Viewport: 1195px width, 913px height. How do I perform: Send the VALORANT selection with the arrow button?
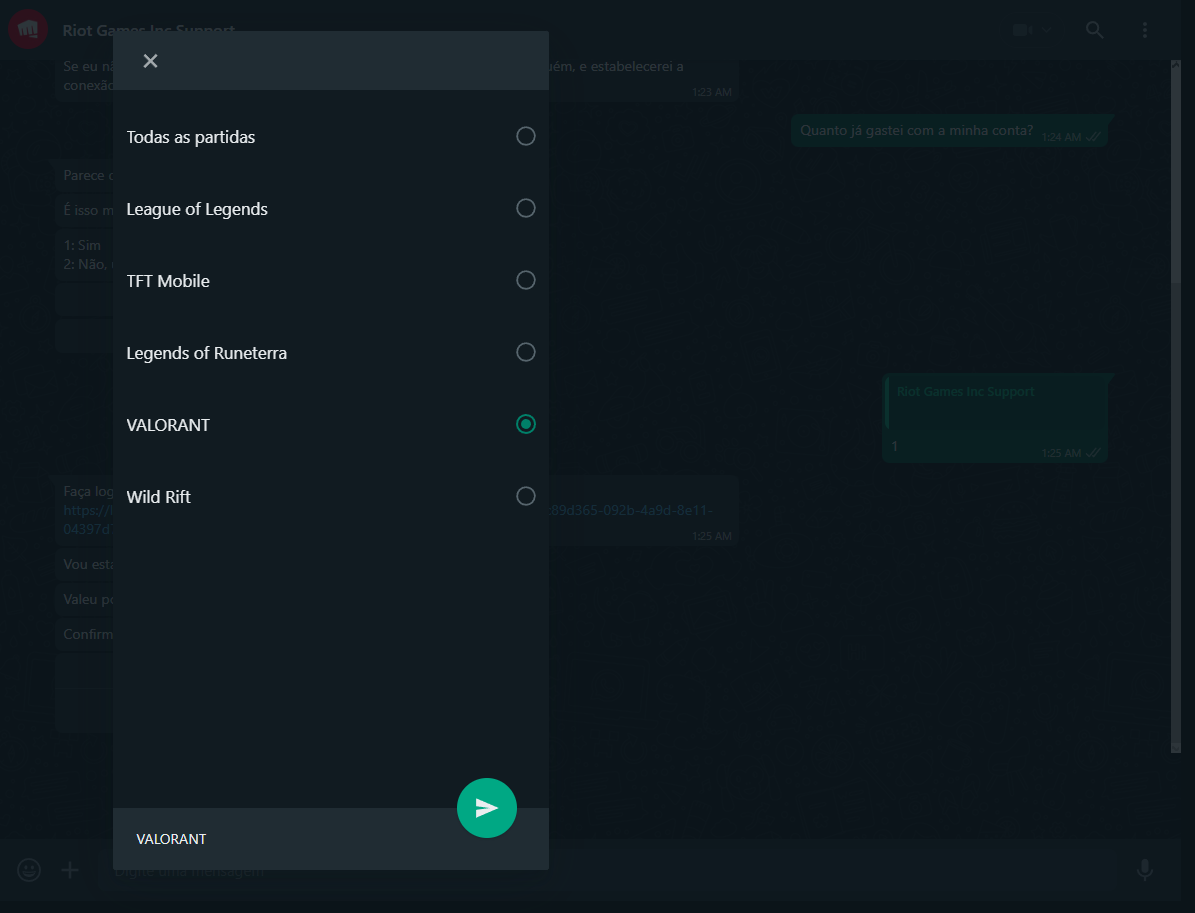tap(487, 808)
